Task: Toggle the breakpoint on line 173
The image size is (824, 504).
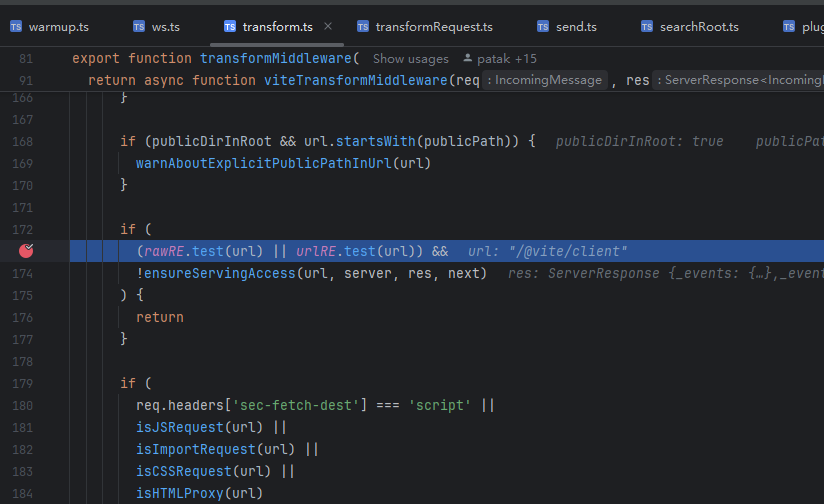Action: (26, 251)
